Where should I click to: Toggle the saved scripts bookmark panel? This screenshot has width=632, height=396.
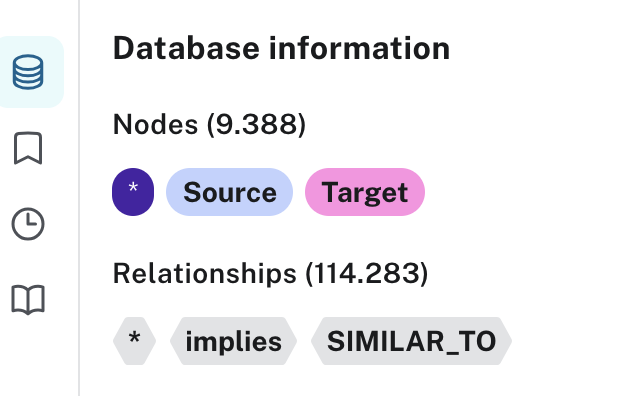tap(28, 148)
